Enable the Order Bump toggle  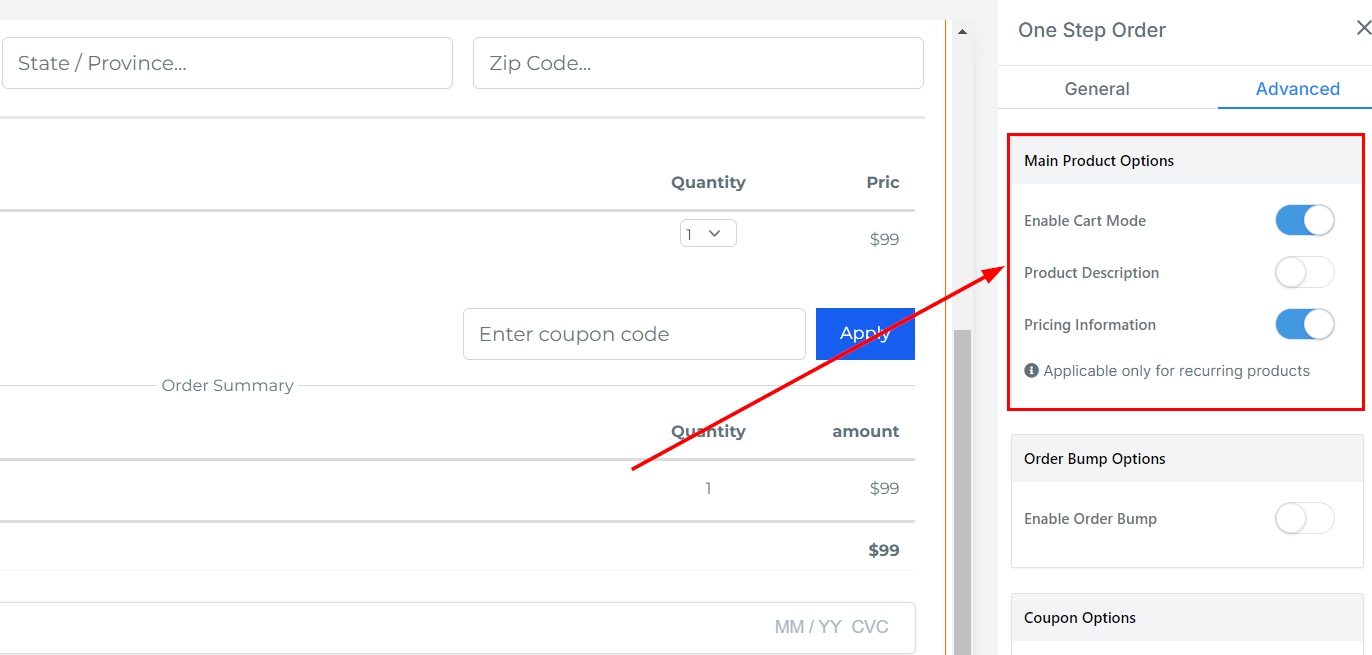(x=1304, y=519)
